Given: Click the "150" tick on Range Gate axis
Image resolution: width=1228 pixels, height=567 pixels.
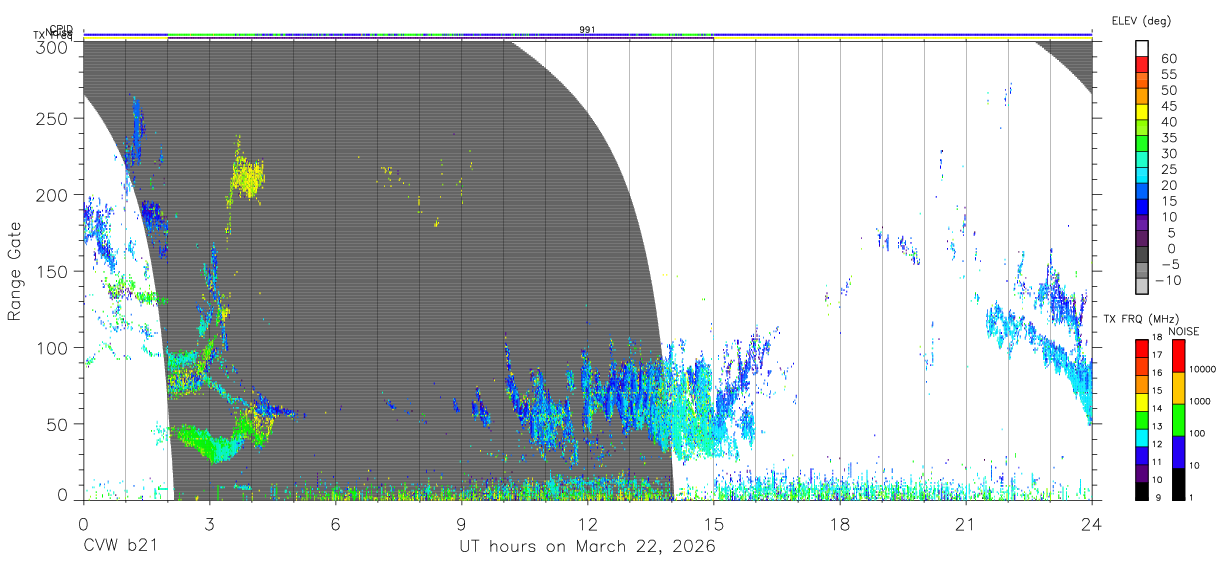Looking at the screenshot, I should (52, 271).
